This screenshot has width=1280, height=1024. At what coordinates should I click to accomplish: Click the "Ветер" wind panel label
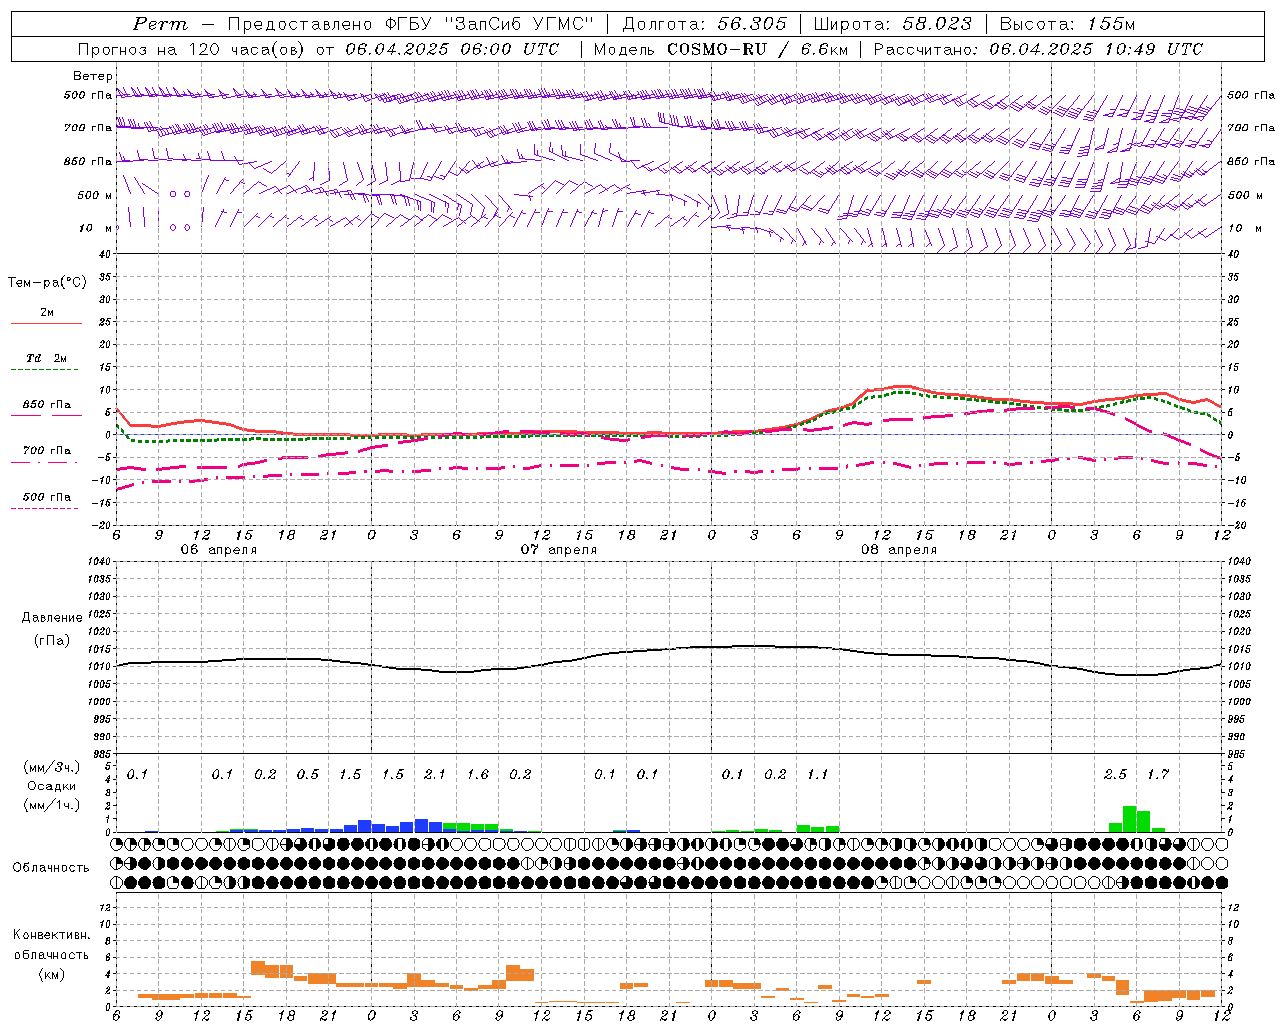click(x=93, y=76)
